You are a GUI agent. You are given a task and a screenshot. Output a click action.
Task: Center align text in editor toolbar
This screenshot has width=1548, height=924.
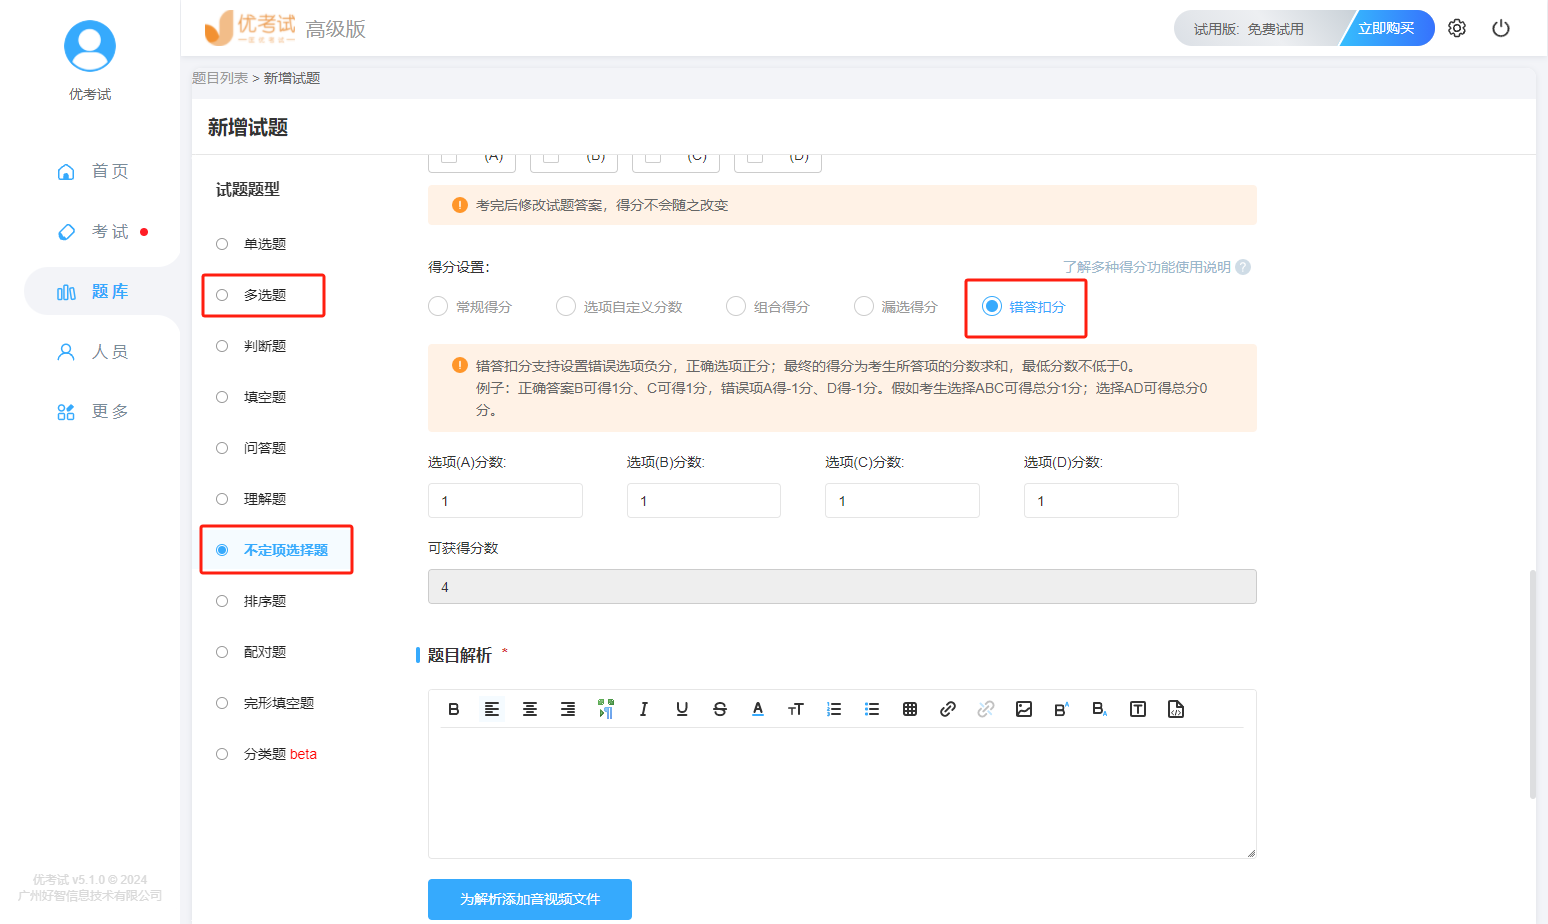(x=530, y=709)
